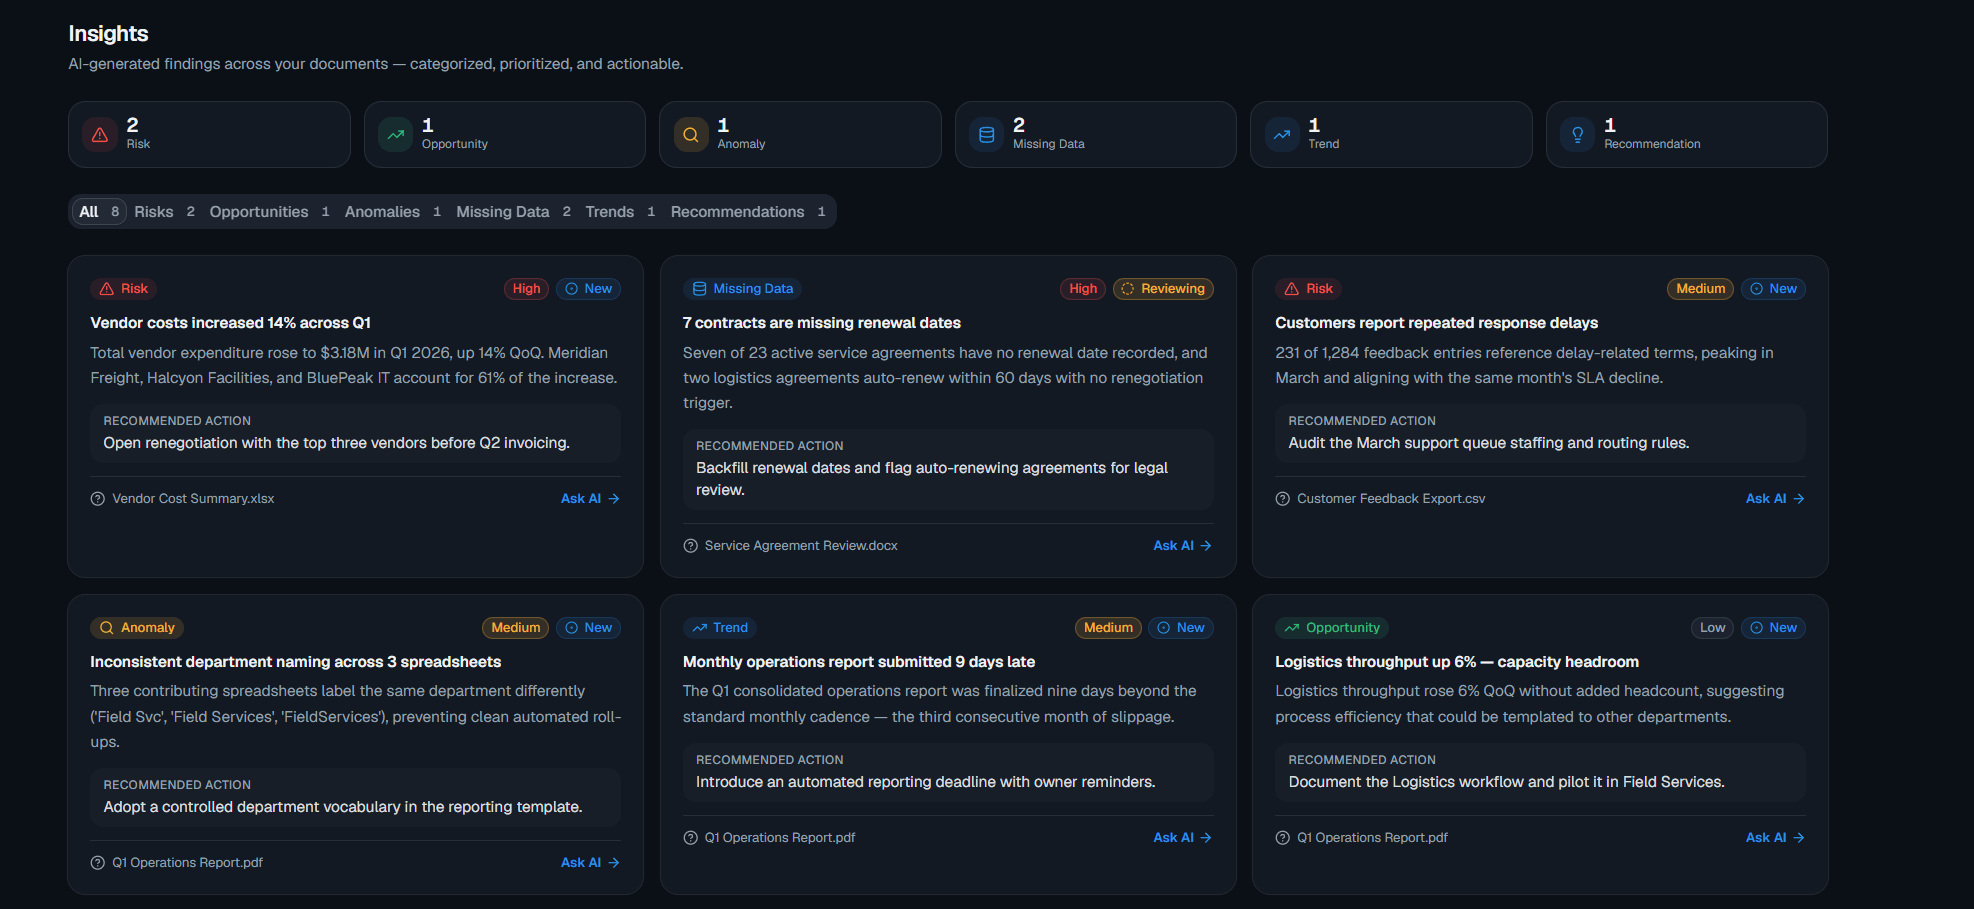
Task: Click the Trend arrow icon in summary card
Action: click(x=1282, y=134)
